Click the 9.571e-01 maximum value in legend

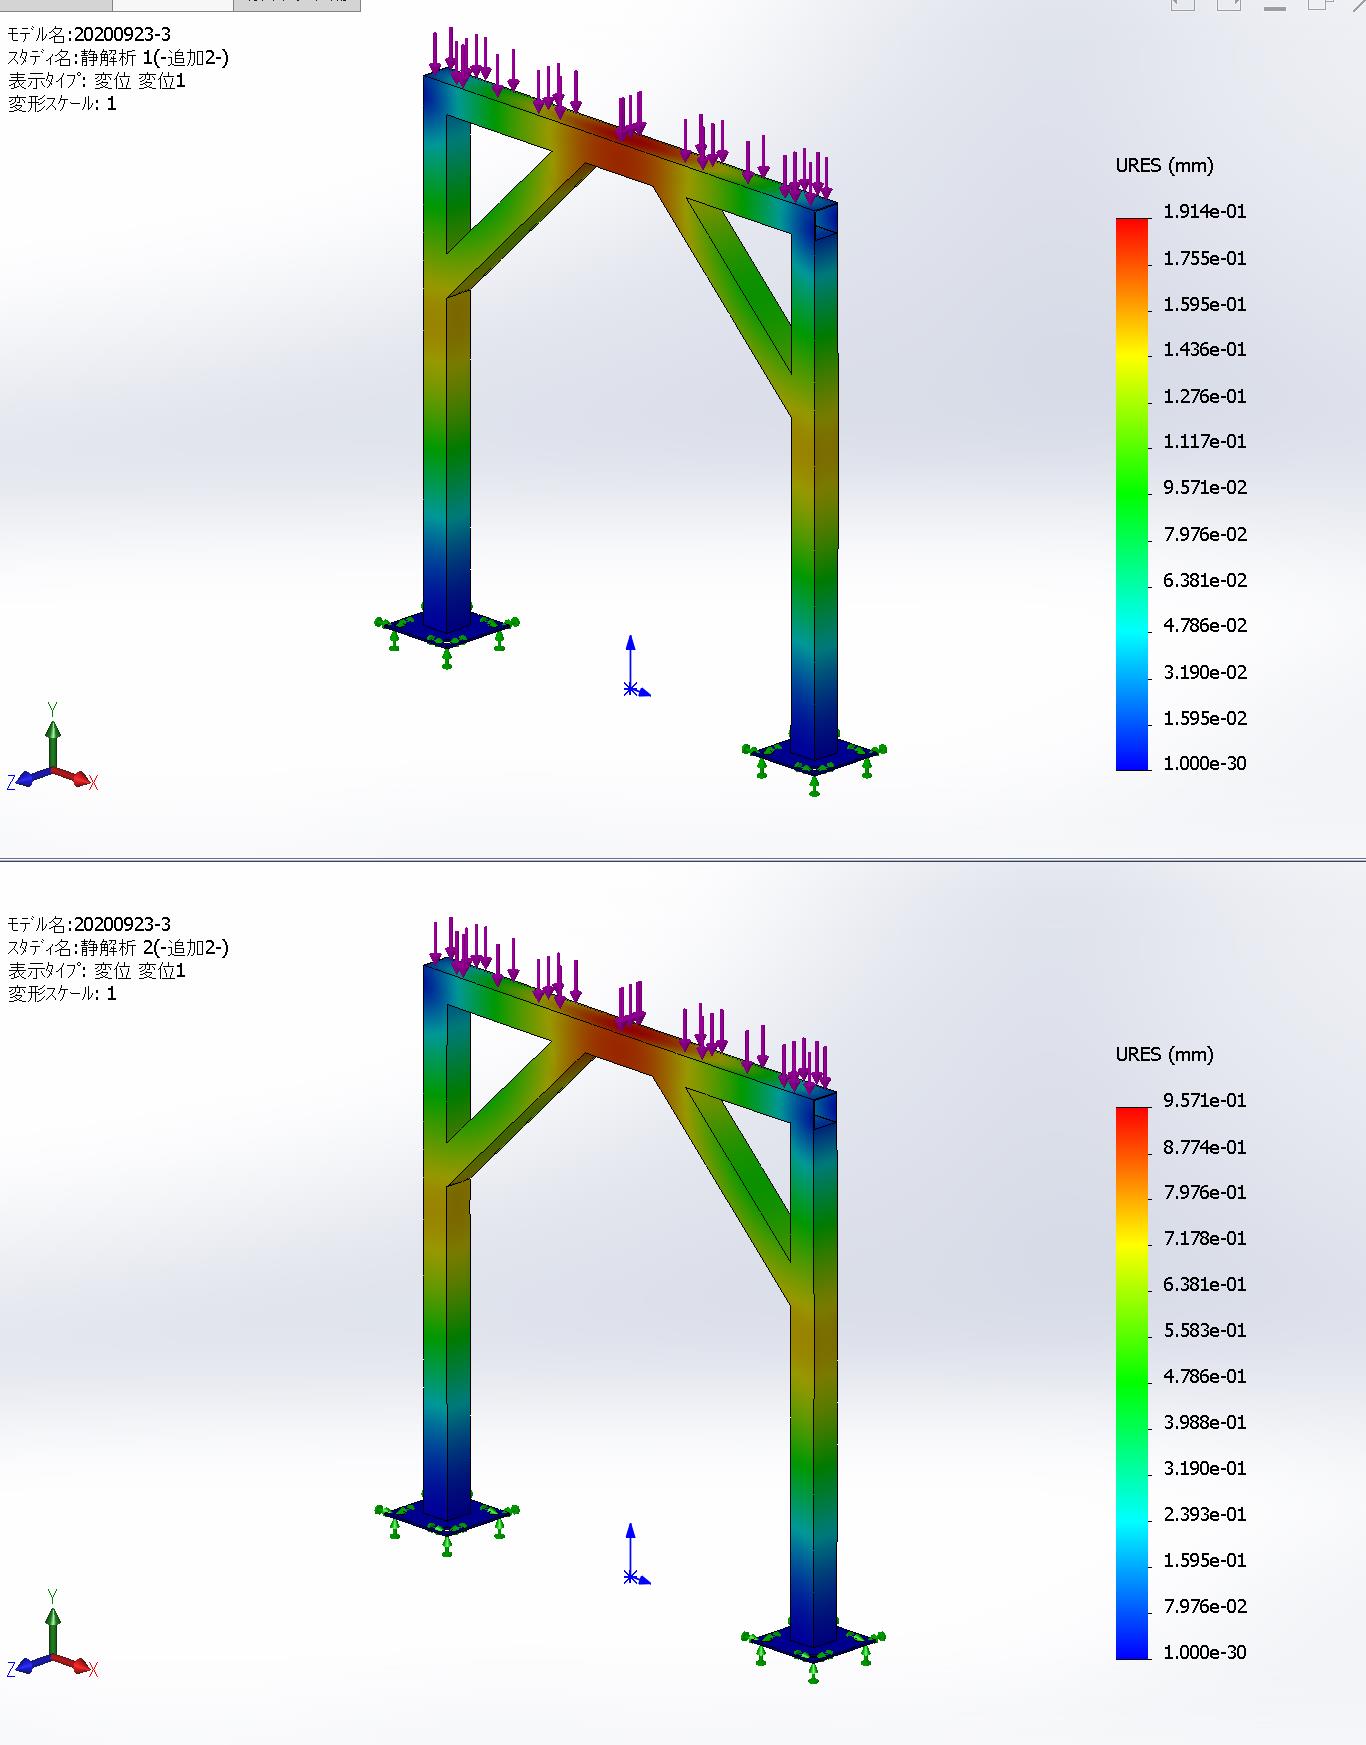tap(1204, 1101)
